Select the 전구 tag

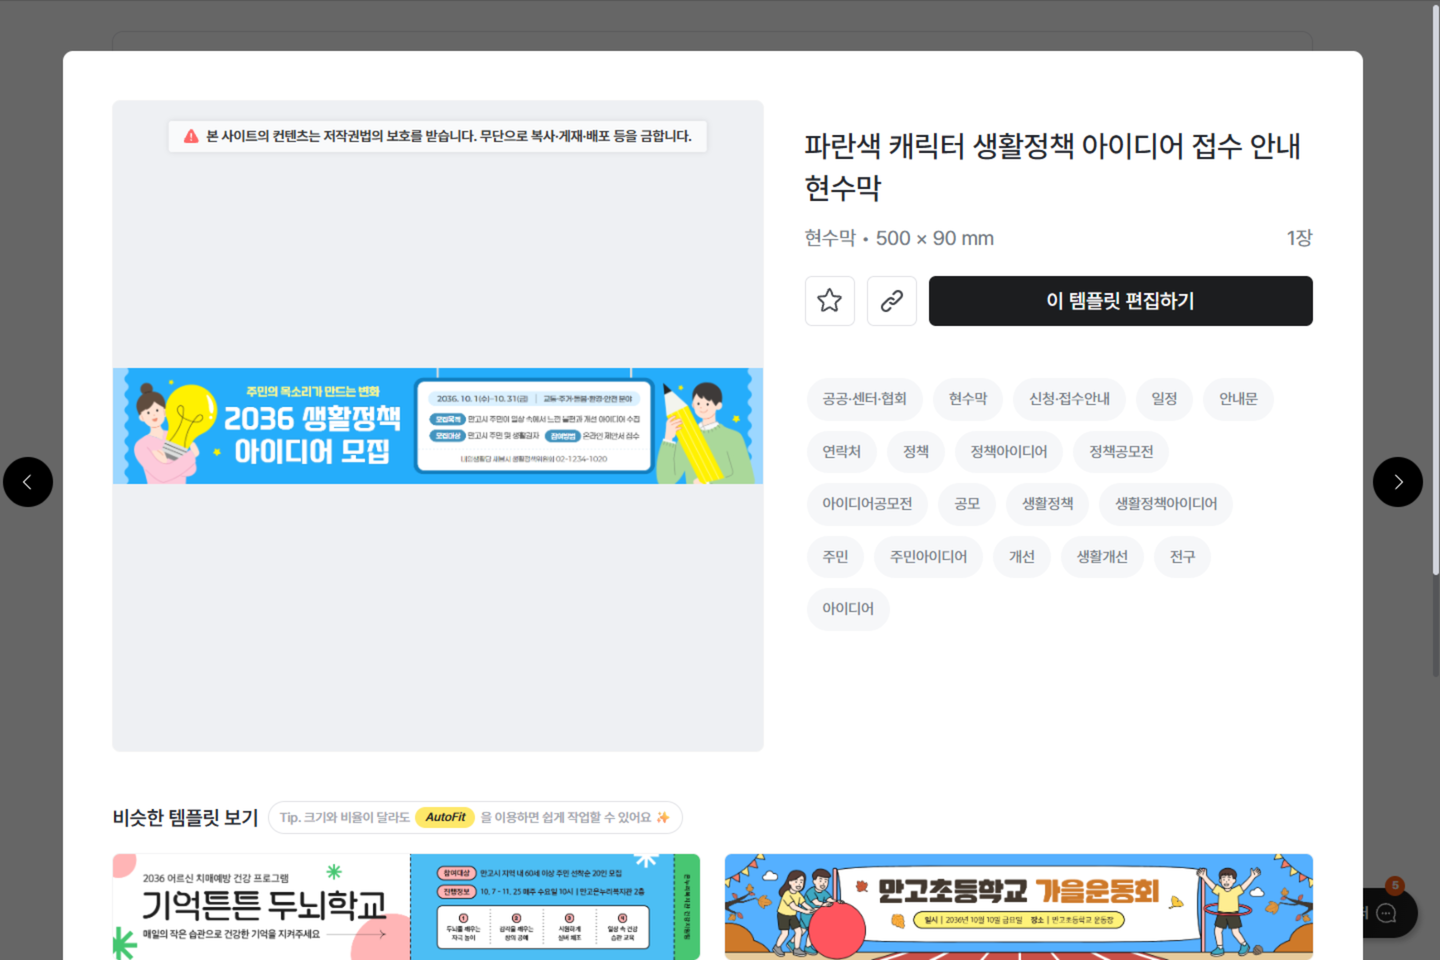click(1182, 557)
